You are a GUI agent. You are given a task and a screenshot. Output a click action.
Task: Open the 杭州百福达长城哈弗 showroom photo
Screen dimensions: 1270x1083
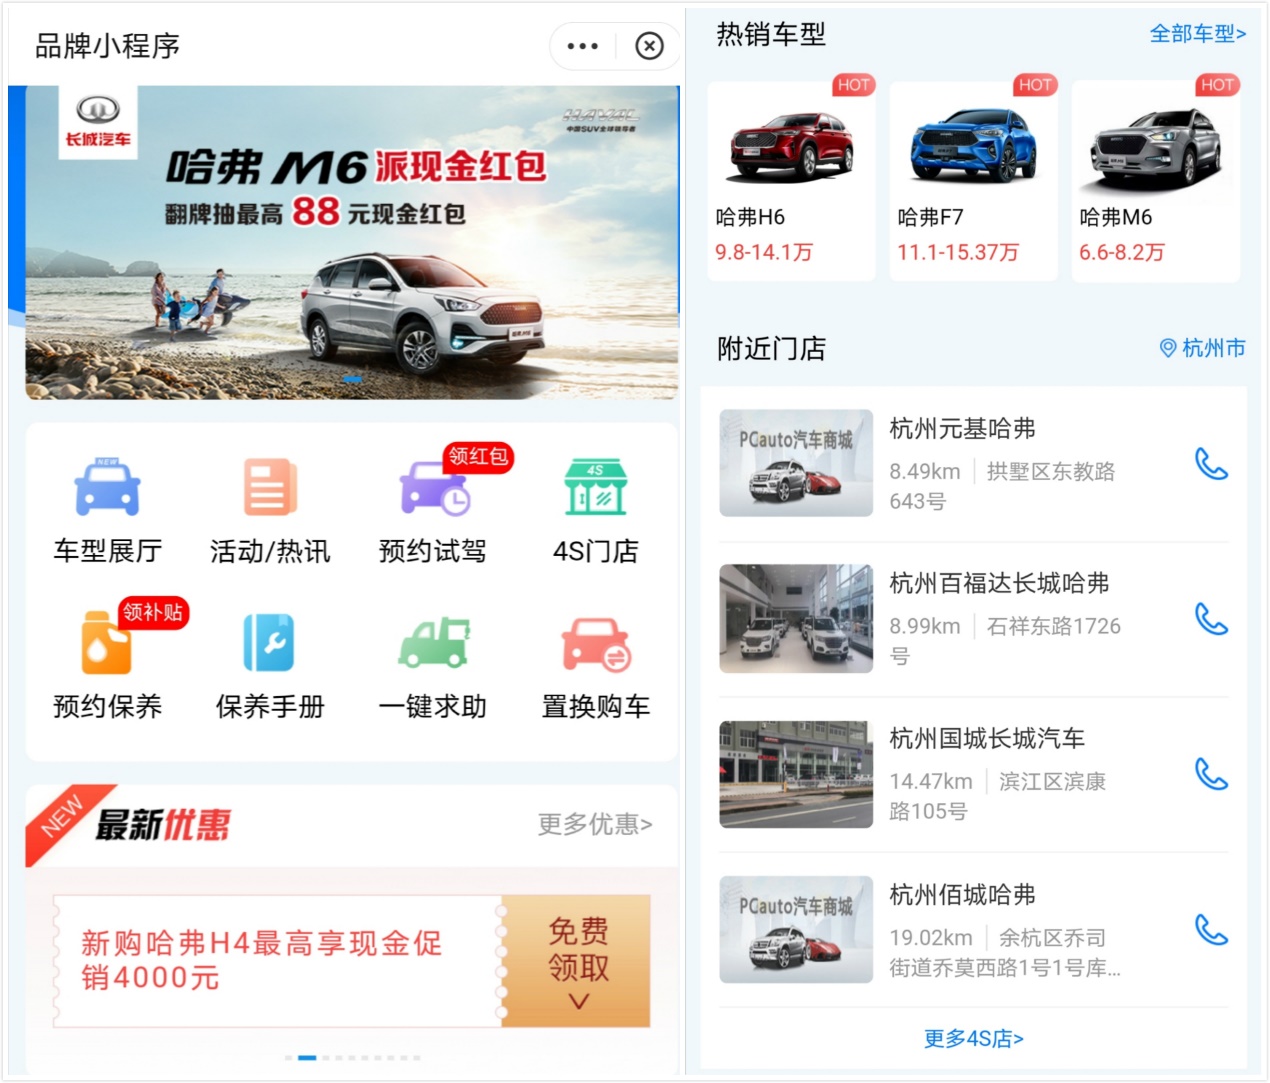pos(796,618)
